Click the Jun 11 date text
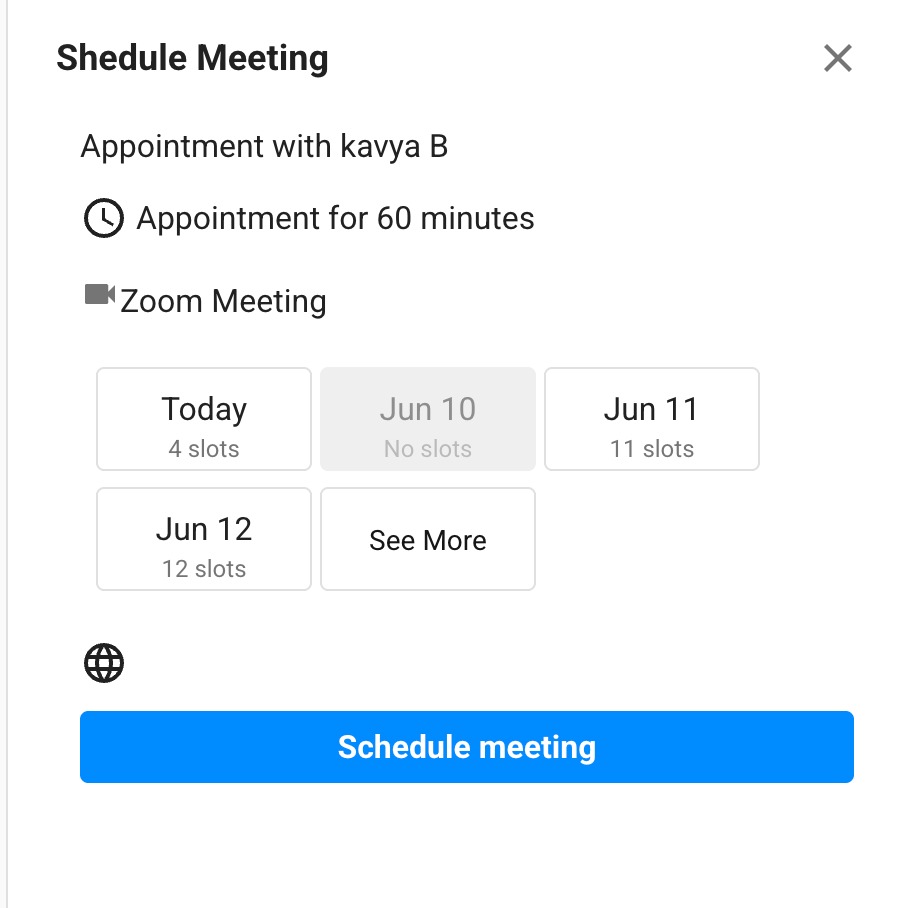The image size is (908, 908). pyautogui.click(x=651, y=408)
